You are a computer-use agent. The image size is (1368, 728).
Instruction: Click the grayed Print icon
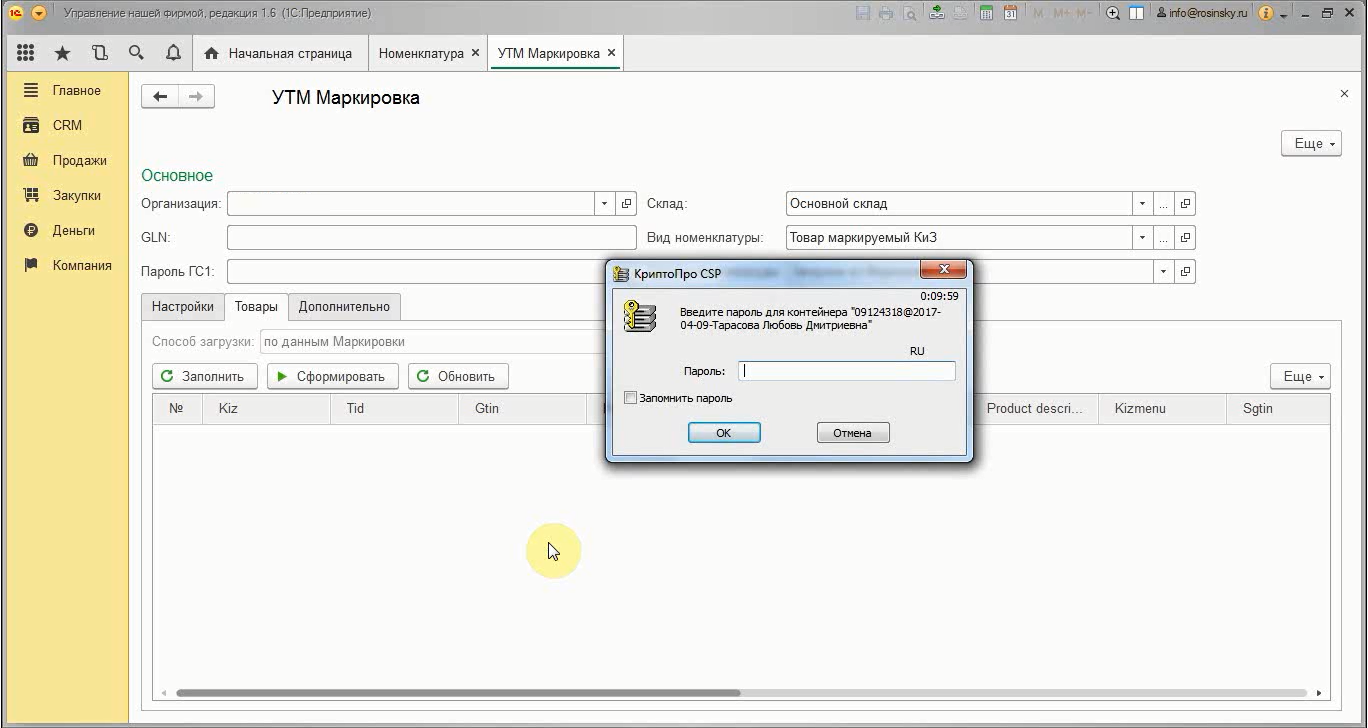886,13
